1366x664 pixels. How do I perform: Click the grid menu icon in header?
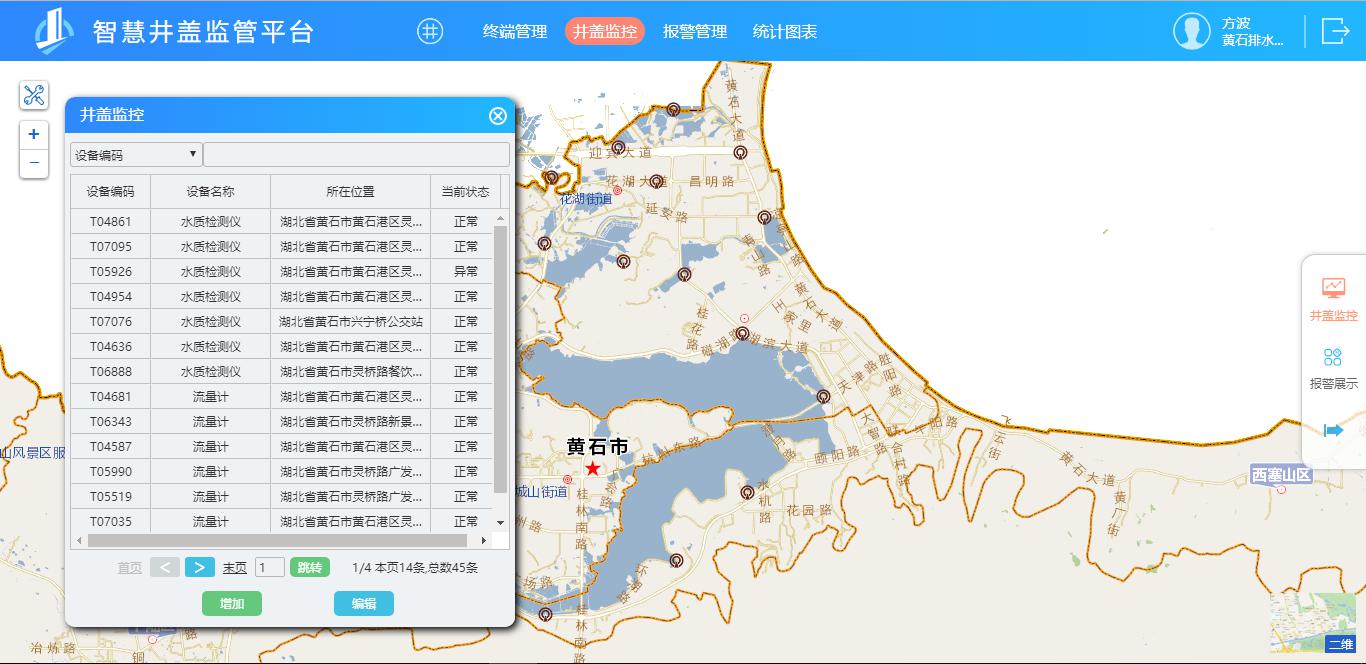click(x=429, y=31)
